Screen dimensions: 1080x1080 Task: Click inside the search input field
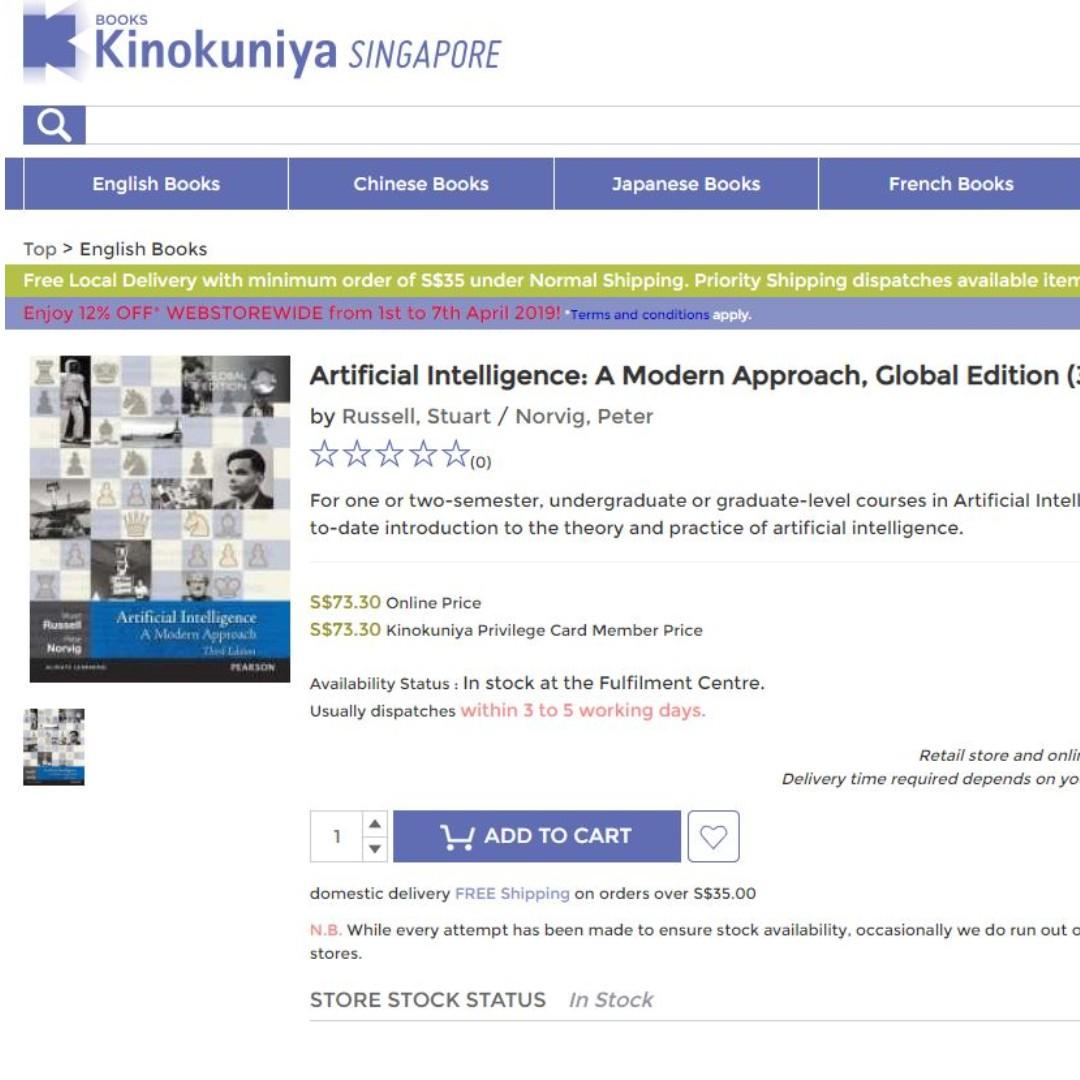583,125
